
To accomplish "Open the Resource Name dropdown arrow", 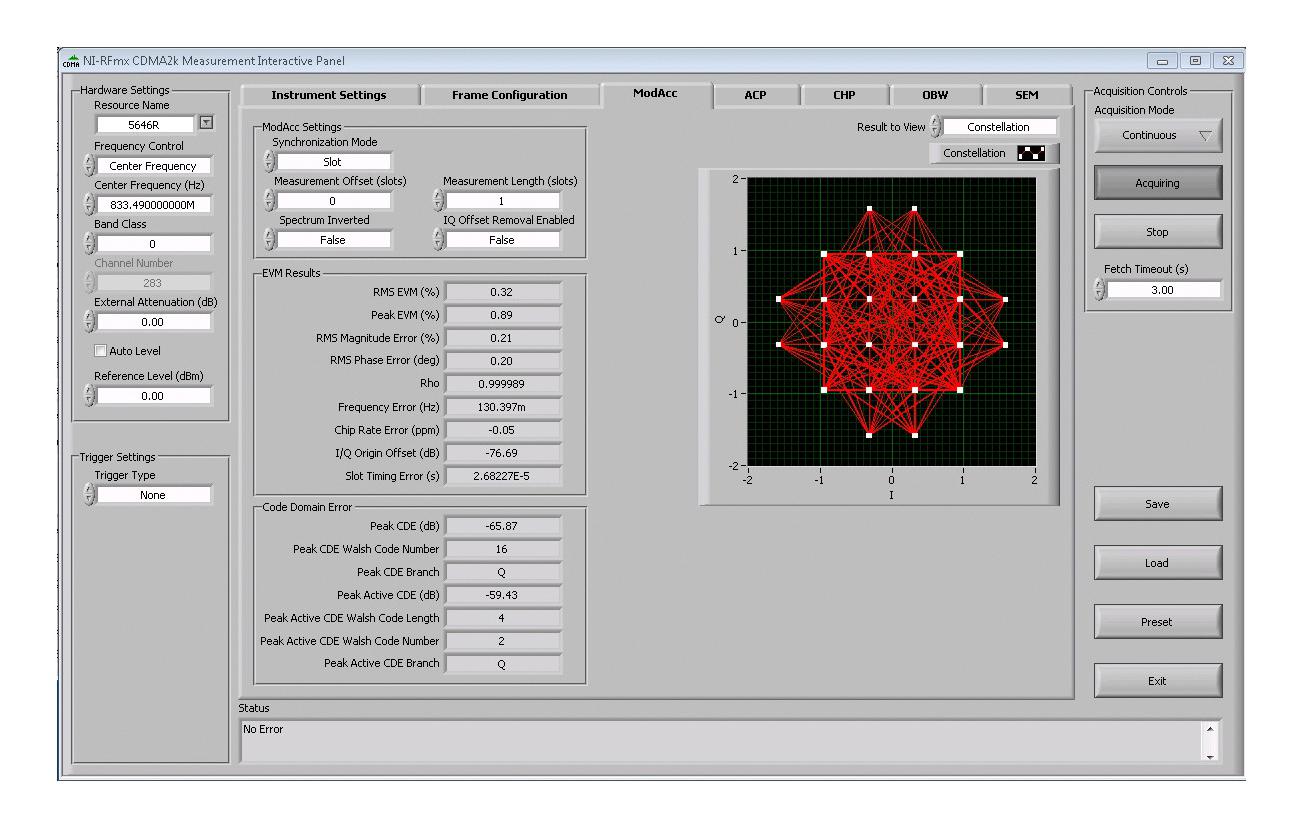I will (206, 124).
